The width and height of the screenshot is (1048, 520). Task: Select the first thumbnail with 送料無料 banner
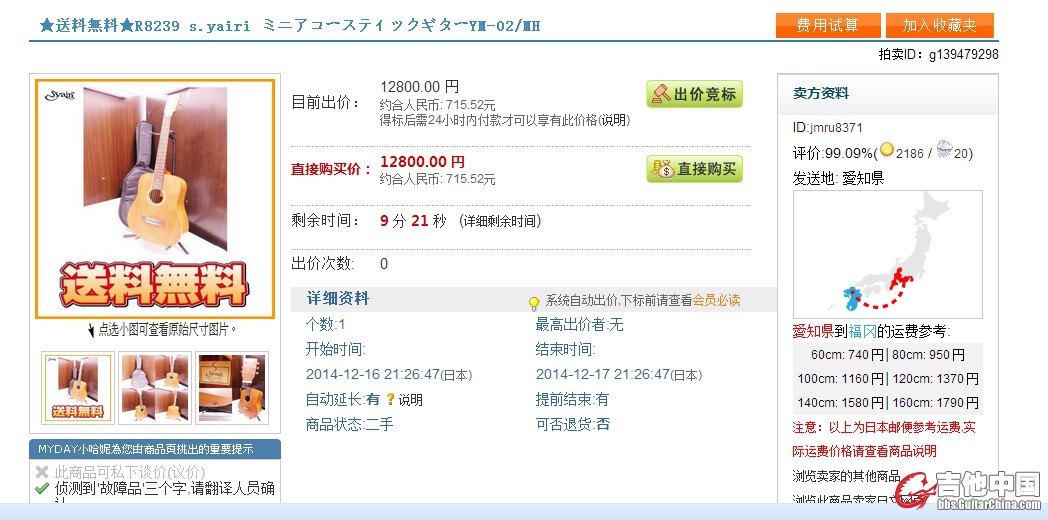point(78,388)
